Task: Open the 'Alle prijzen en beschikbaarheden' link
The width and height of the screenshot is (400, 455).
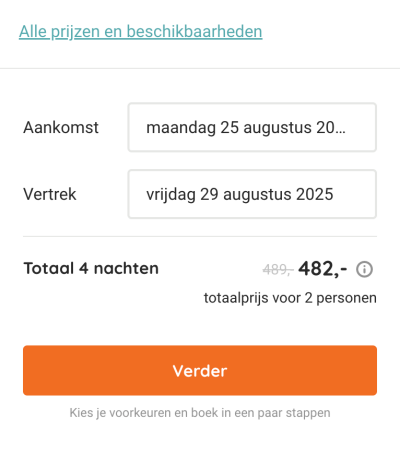Action: [x=140, y=32]
